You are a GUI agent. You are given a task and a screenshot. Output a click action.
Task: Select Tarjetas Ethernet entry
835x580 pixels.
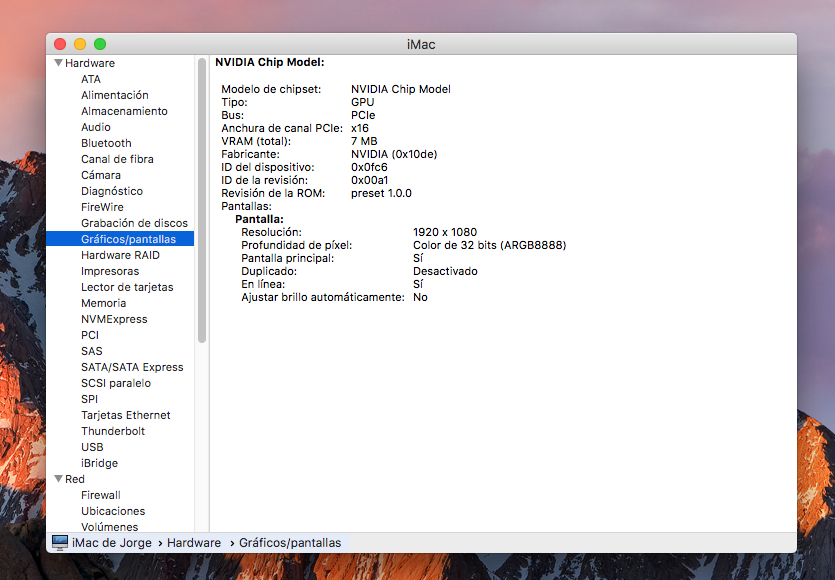click(x=126, y=415)
